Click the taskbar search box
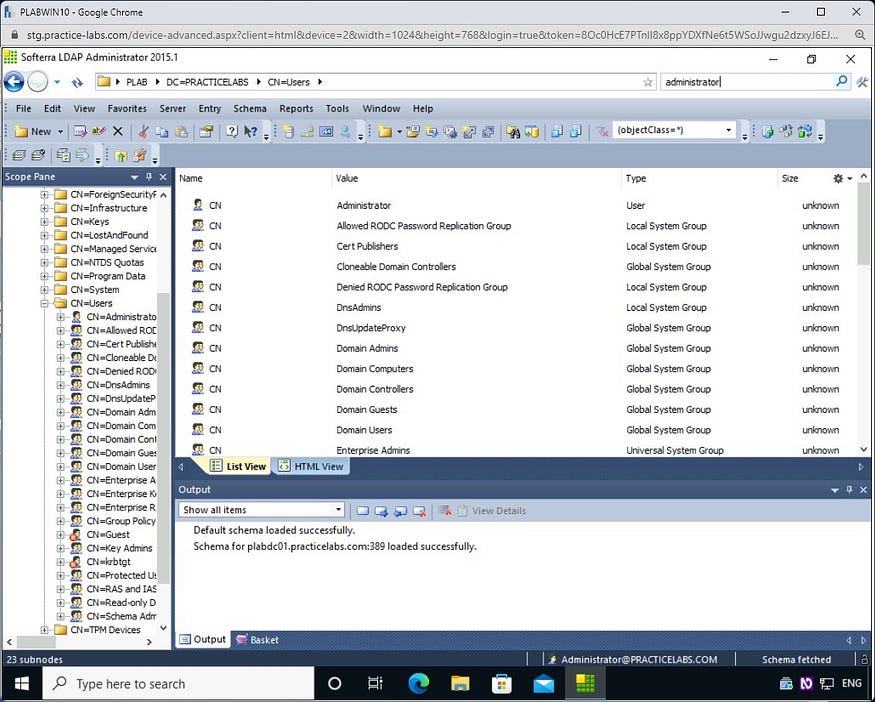 [179, 684]
